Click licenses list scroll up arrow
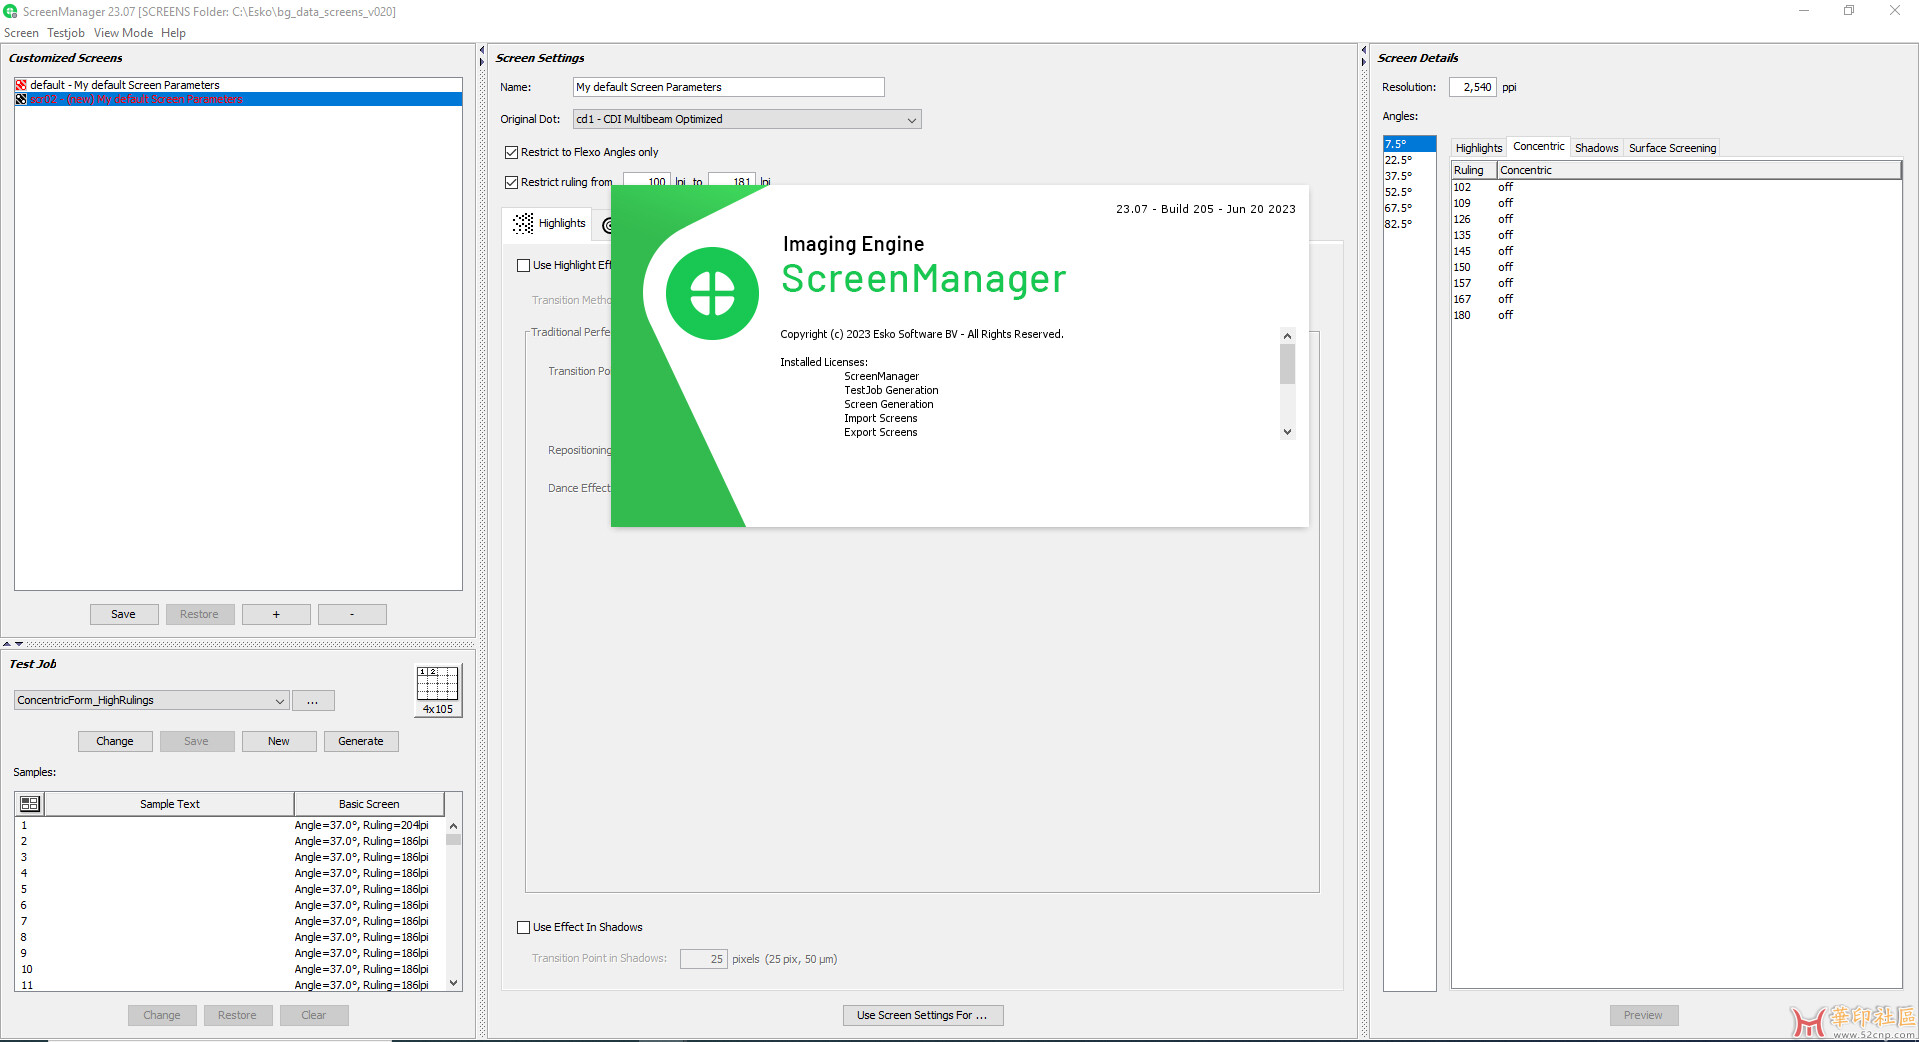 pos(1287,336)
